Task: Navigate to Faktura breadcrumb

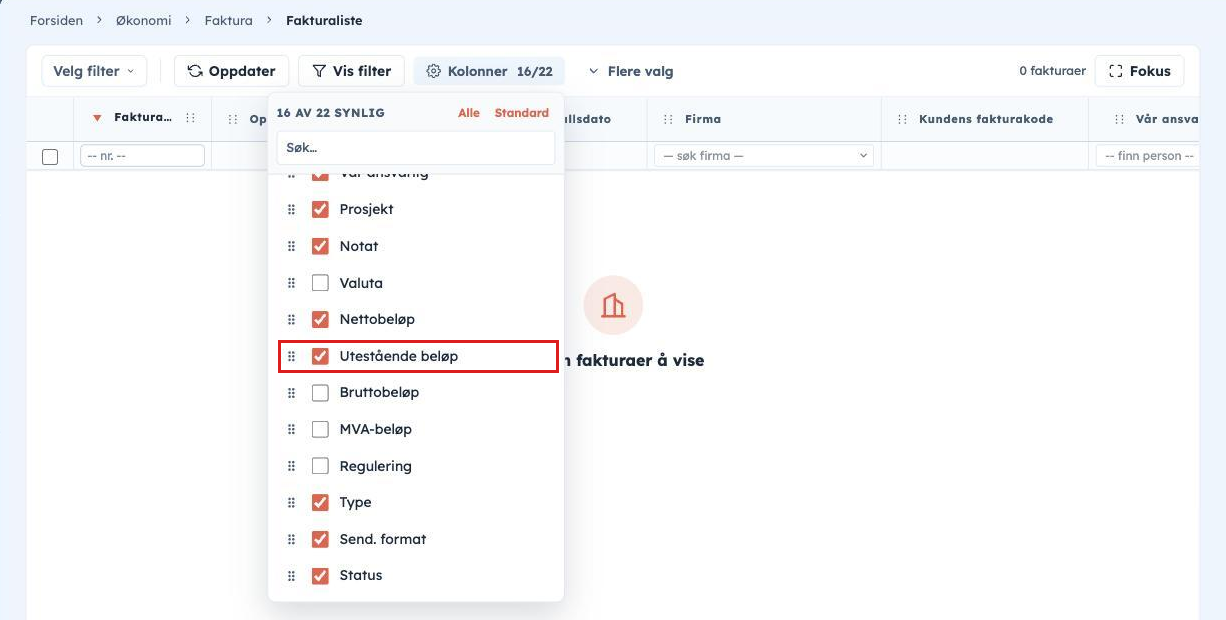Action: (229, 20)
